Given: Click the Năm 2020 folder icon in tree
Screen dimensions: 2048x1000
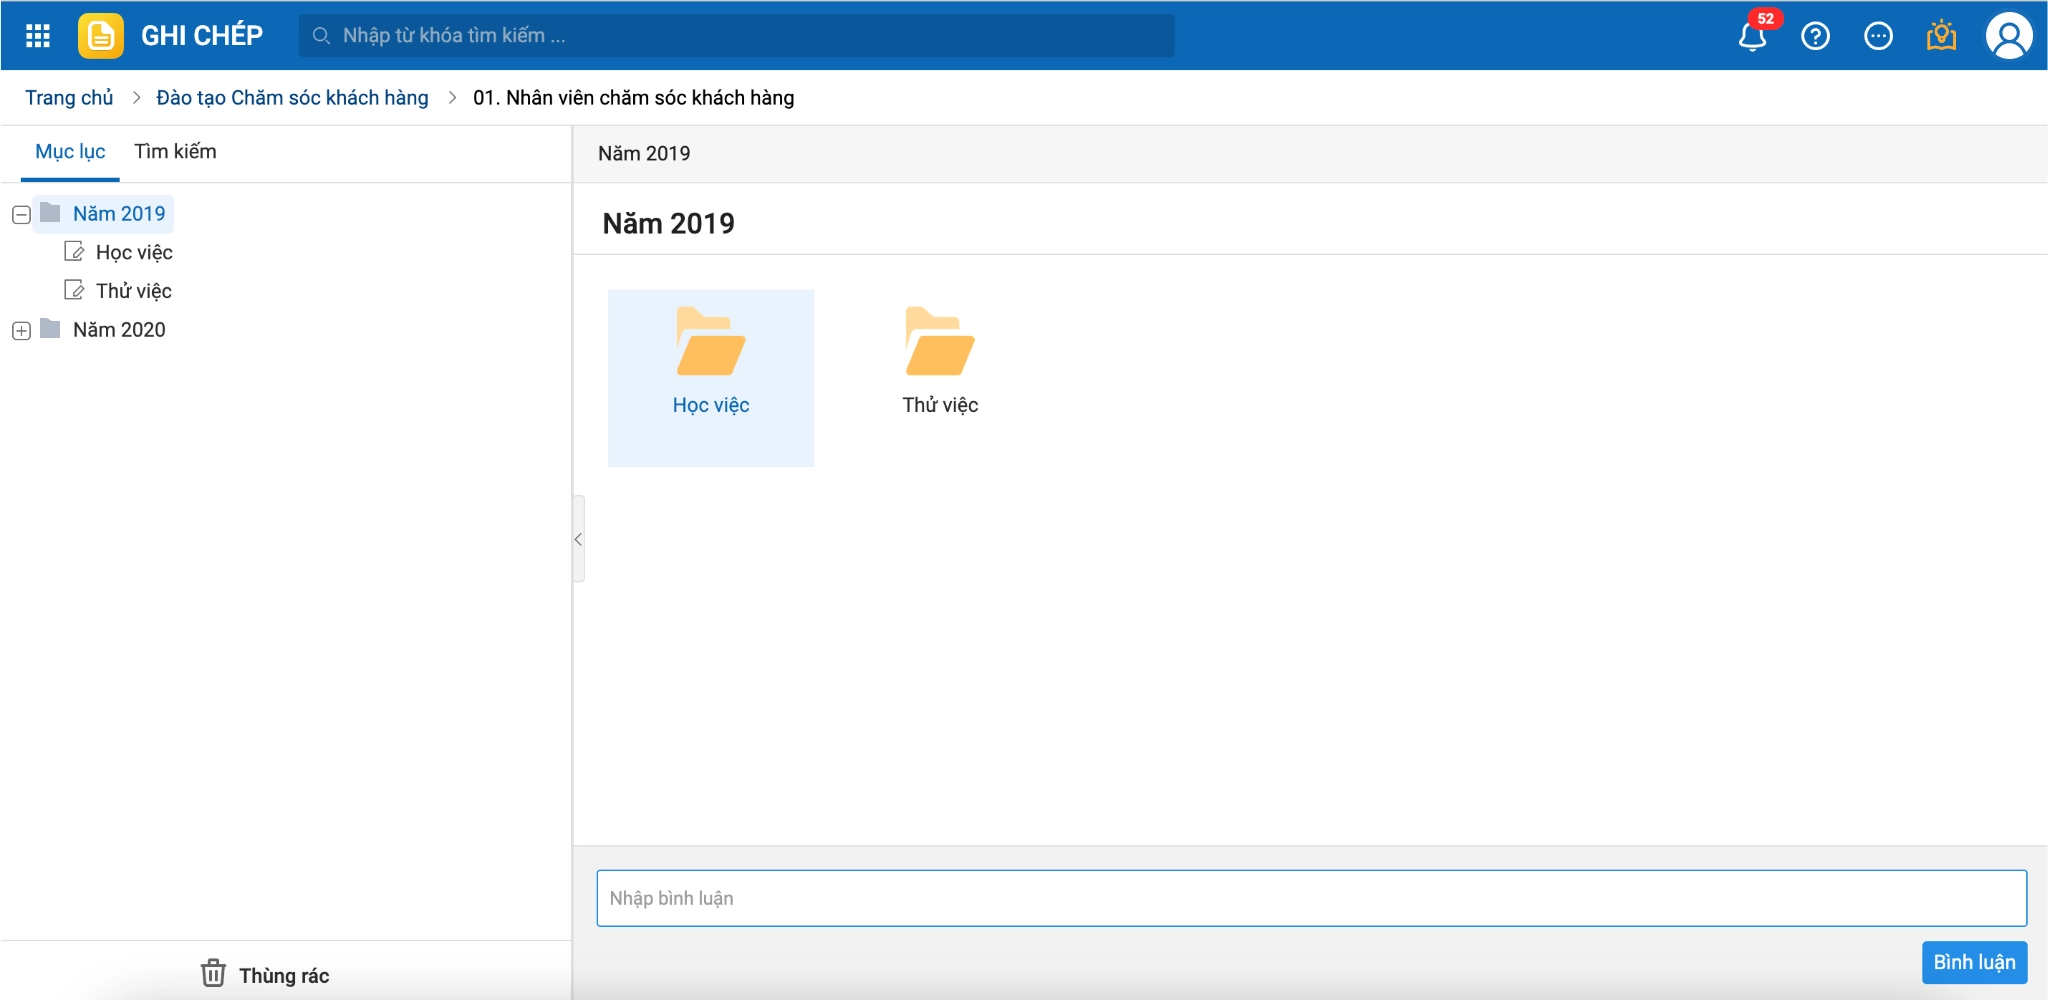Looking at the screenshot, I should coord(50,328).
